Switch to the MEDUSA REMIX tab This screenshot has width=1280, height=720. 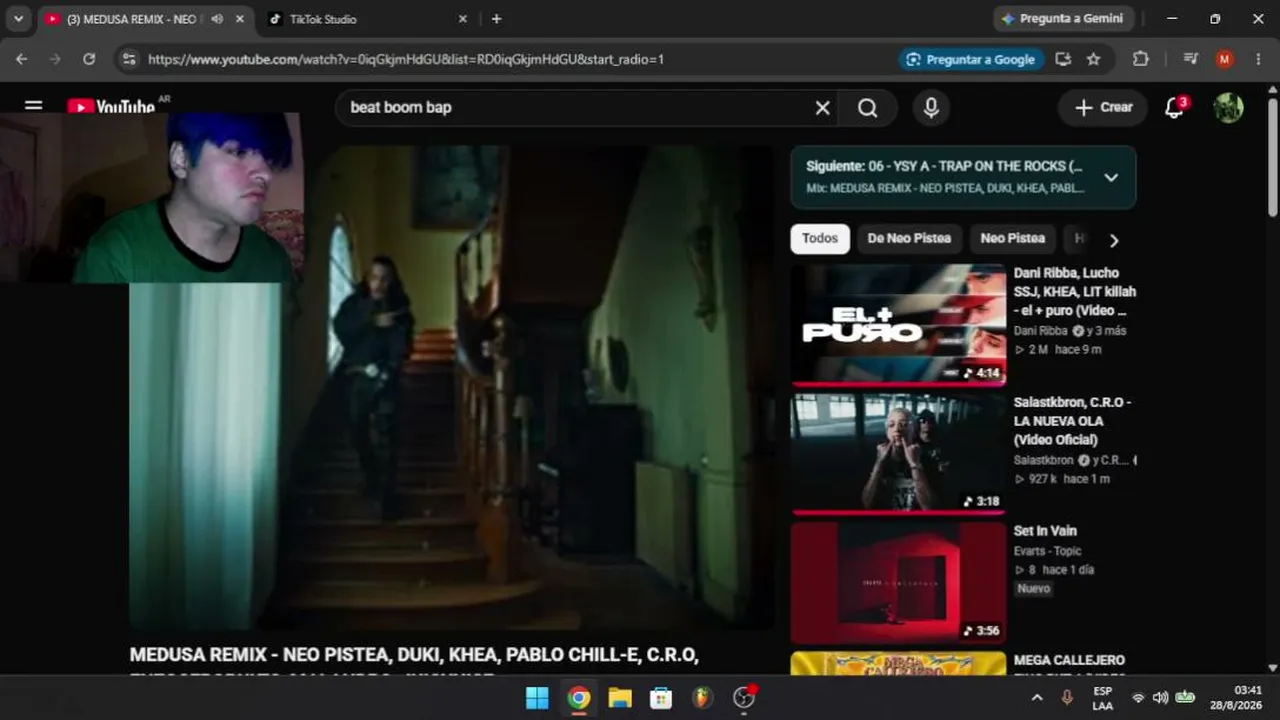pos(136,19)
